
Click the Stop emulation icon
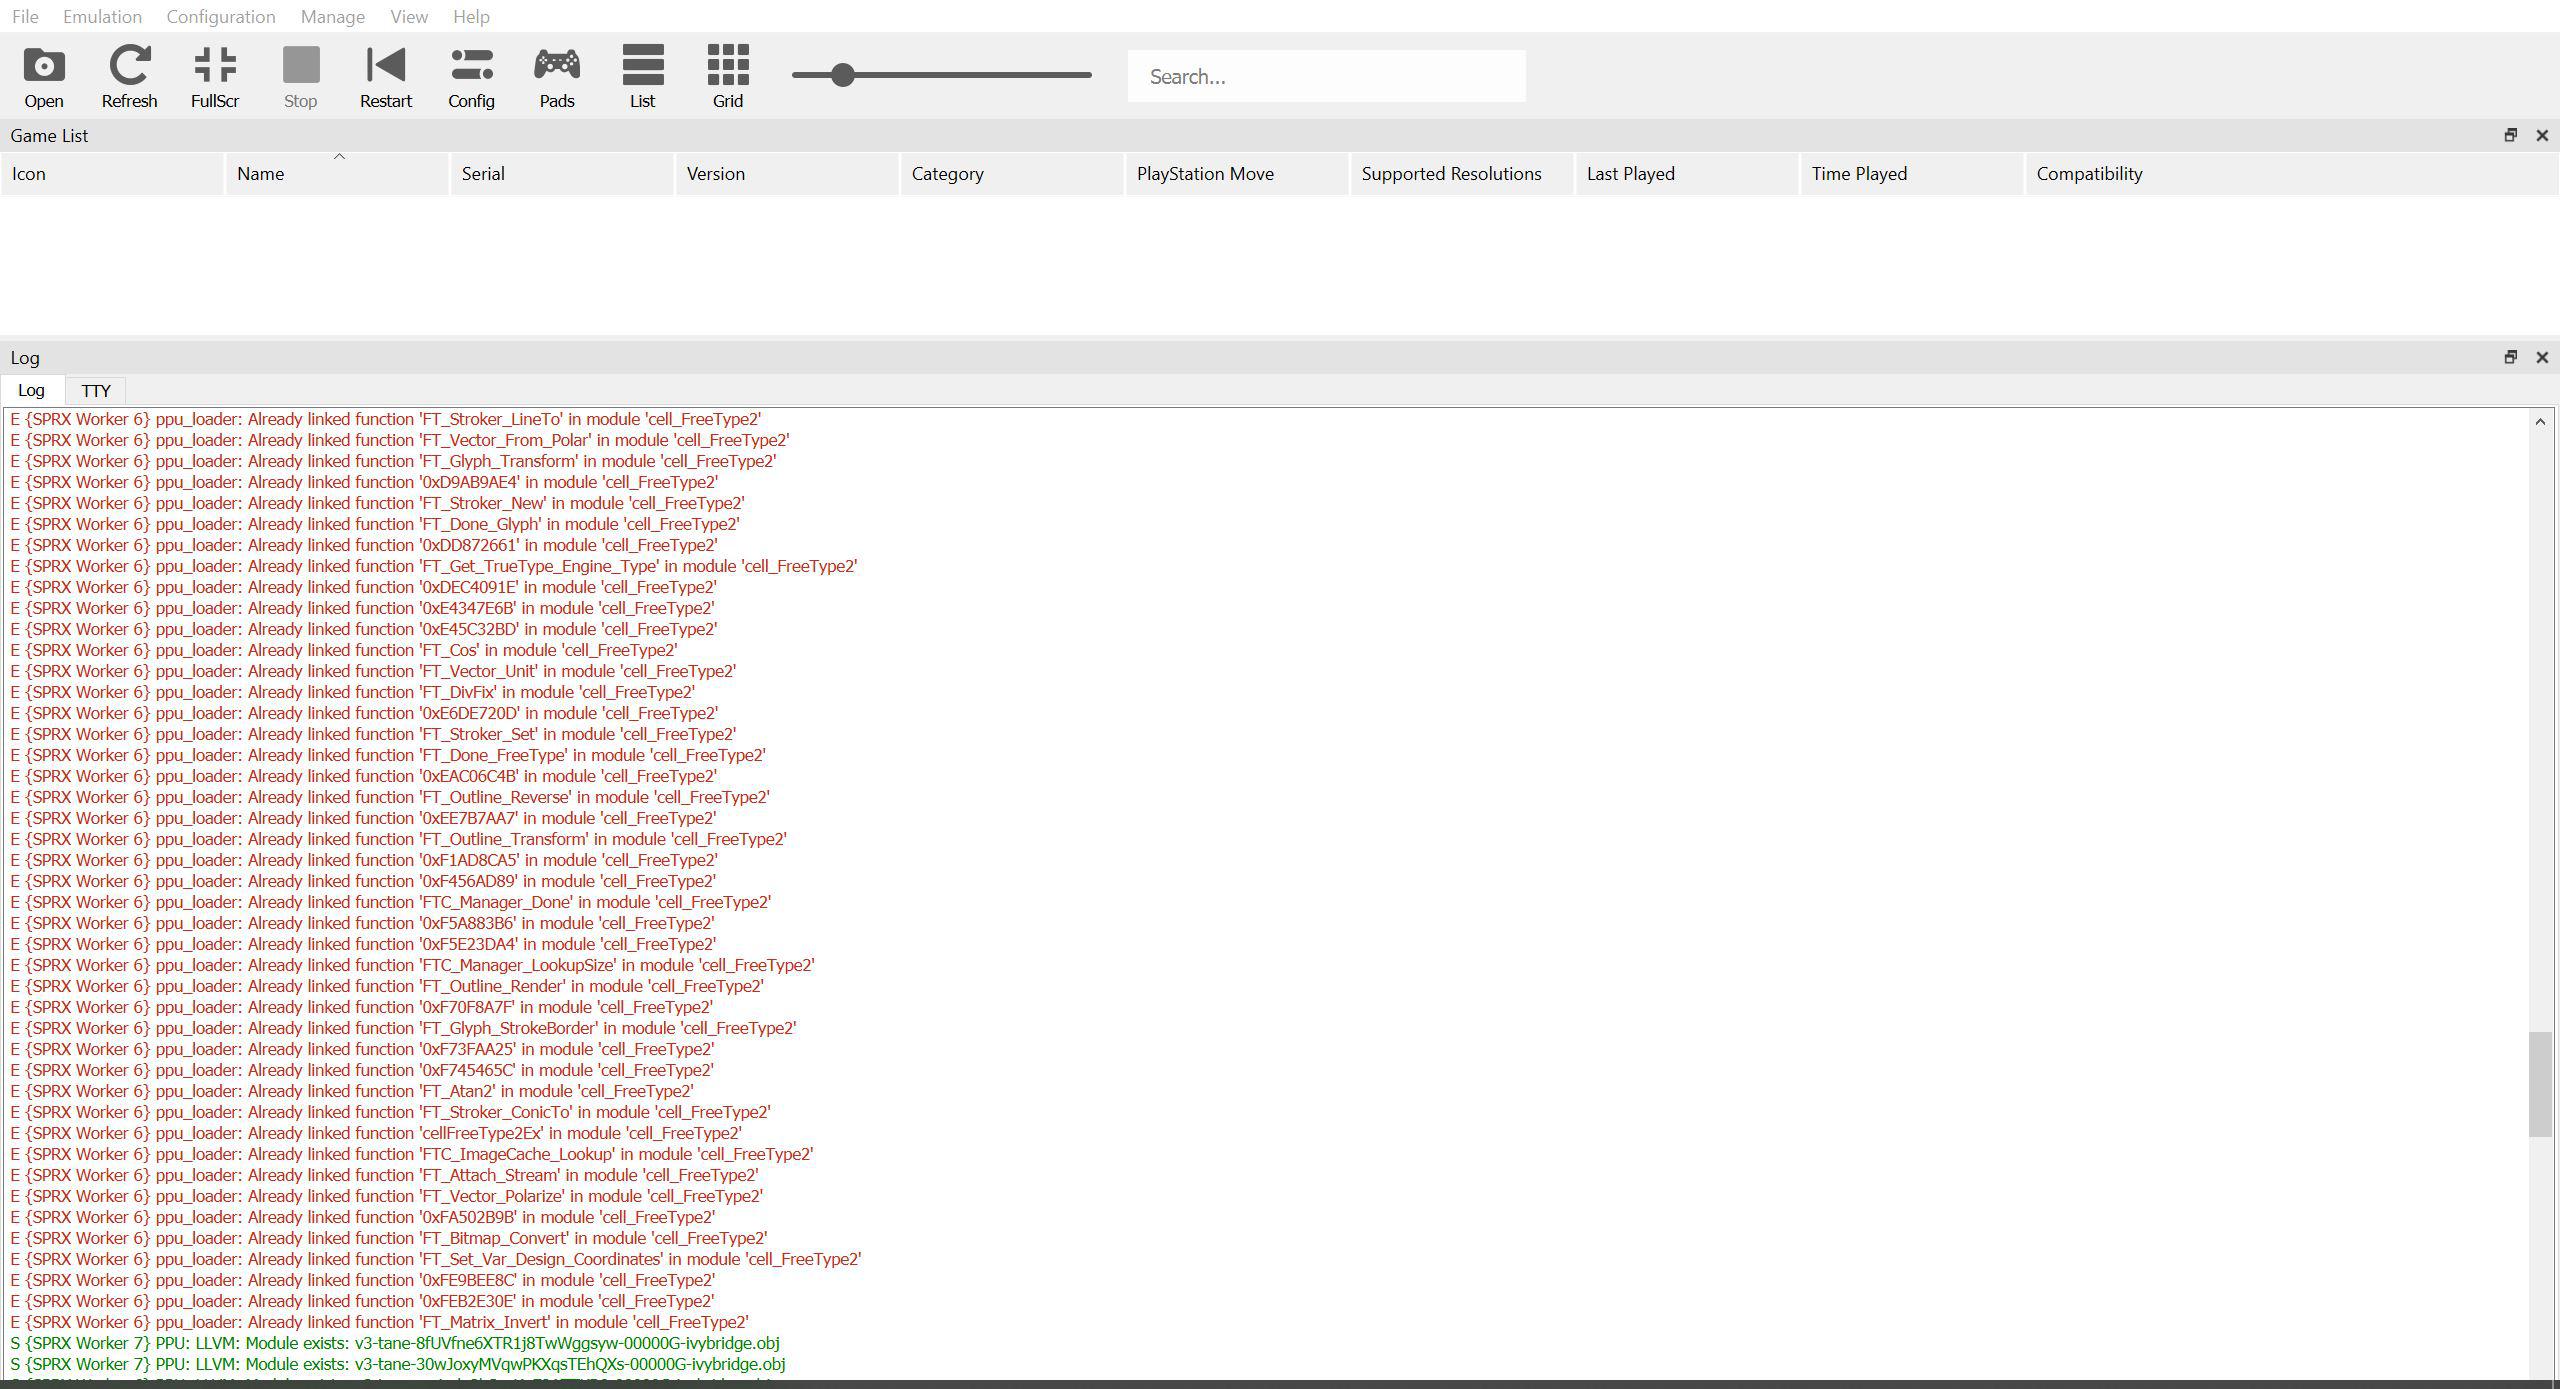click(x=300, y=76)
